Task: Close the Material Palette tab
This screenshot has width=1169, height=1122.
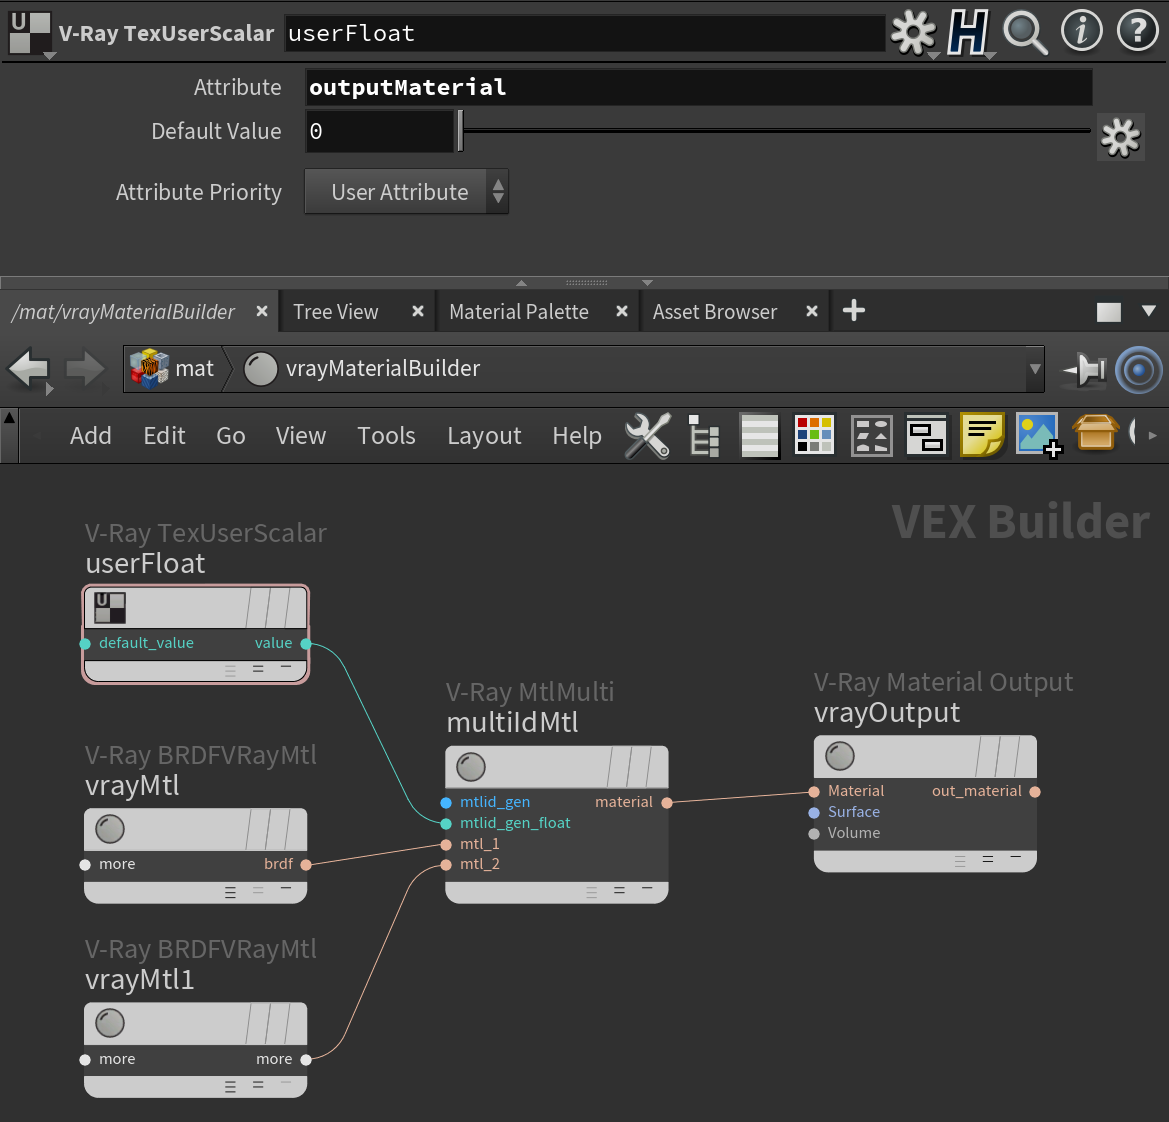Action: 622,311
